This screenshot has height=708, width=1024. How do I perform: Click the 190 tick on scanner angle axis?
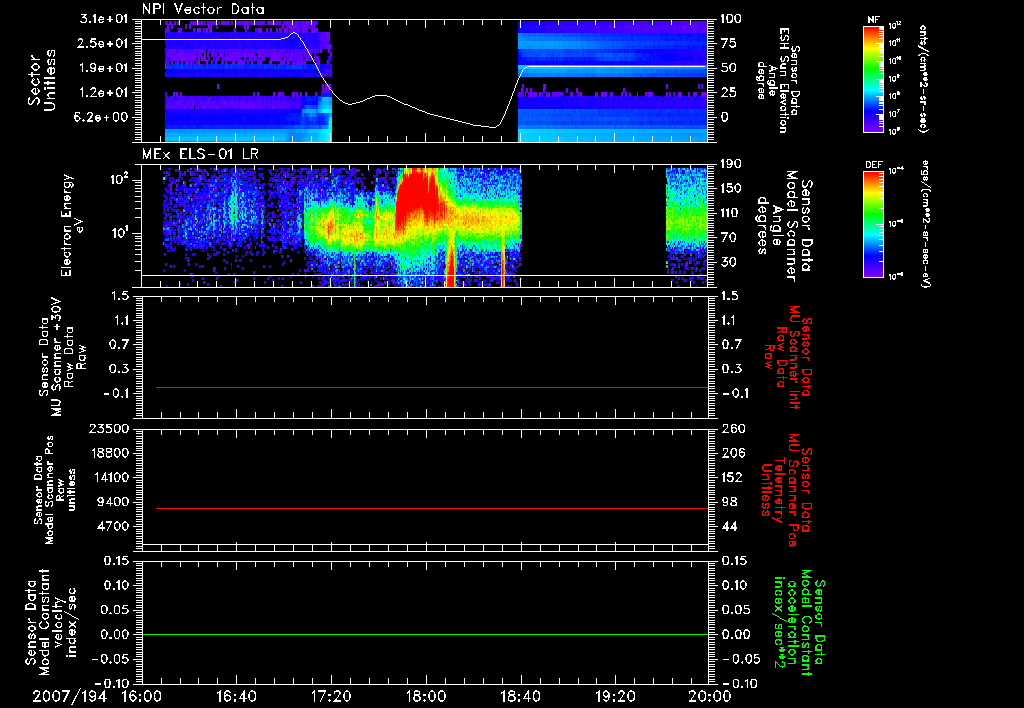pos(731,164)
